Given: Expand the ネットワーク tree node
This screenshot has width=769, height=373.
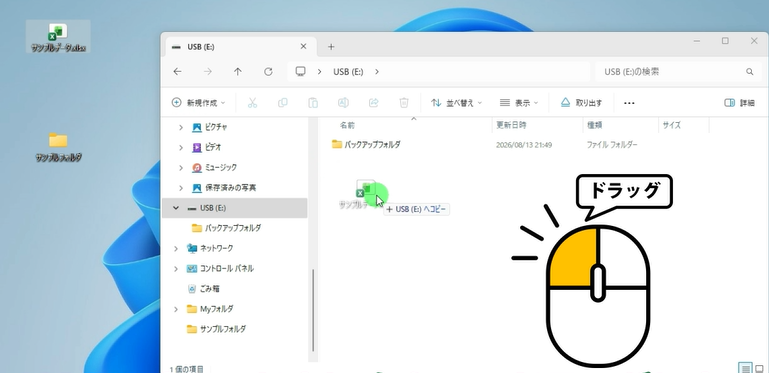Looking at the screenshot, I should click(x=176, y=249).
